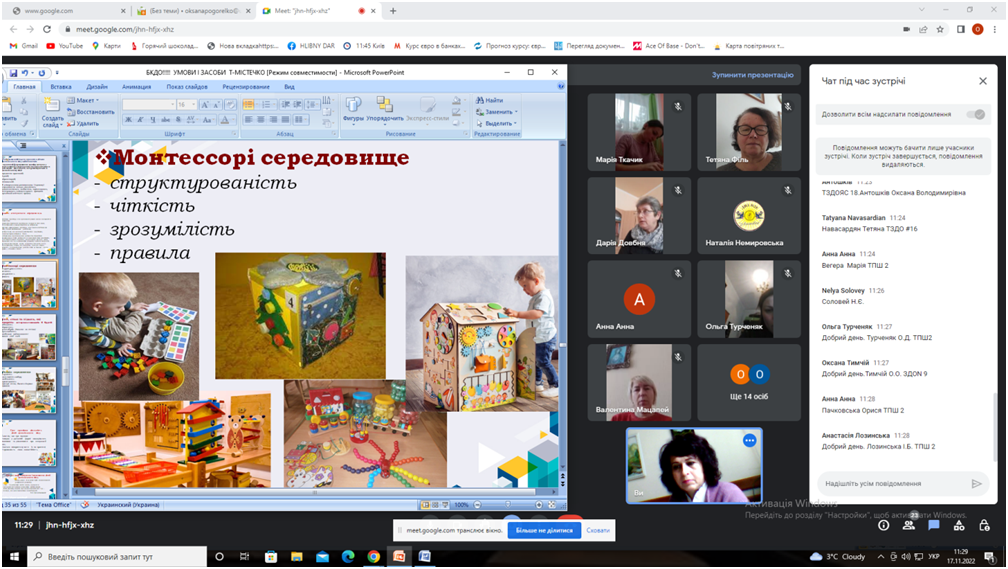Click the Windows taskbar search box
The width and height of the screenshot is (1008, 569).
(x=117, y=557)
